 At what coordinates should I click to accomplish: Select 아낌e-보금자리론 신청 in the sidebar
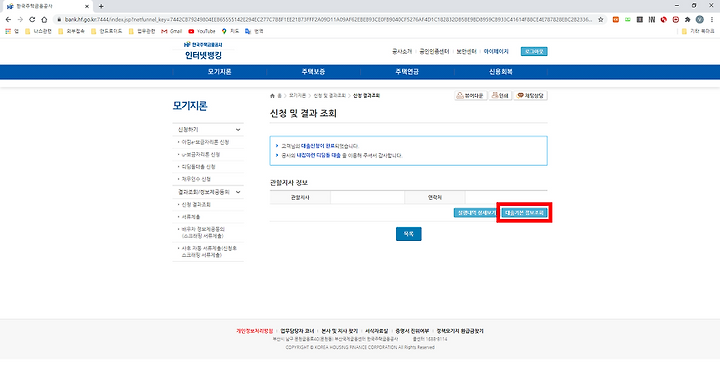coord(205,142)
